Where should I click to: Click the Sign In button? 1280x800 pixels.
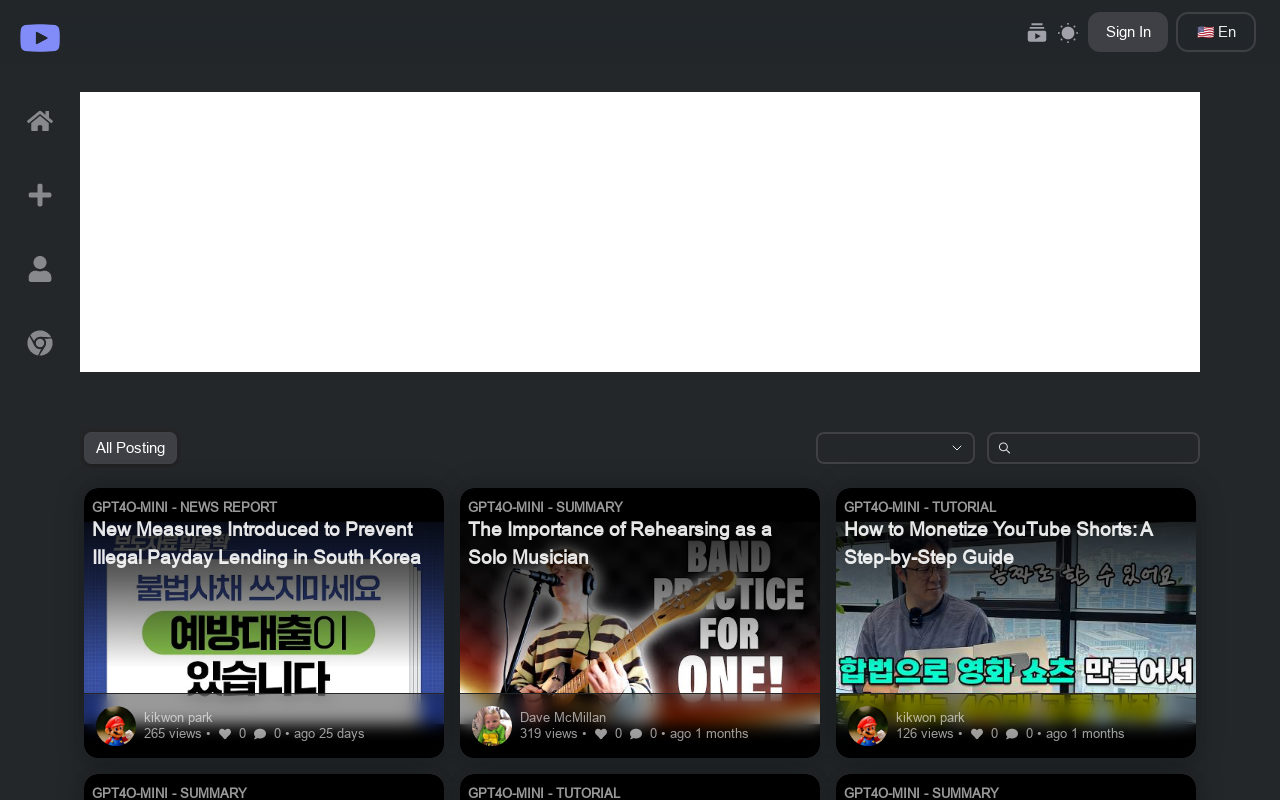[1128, 32]
